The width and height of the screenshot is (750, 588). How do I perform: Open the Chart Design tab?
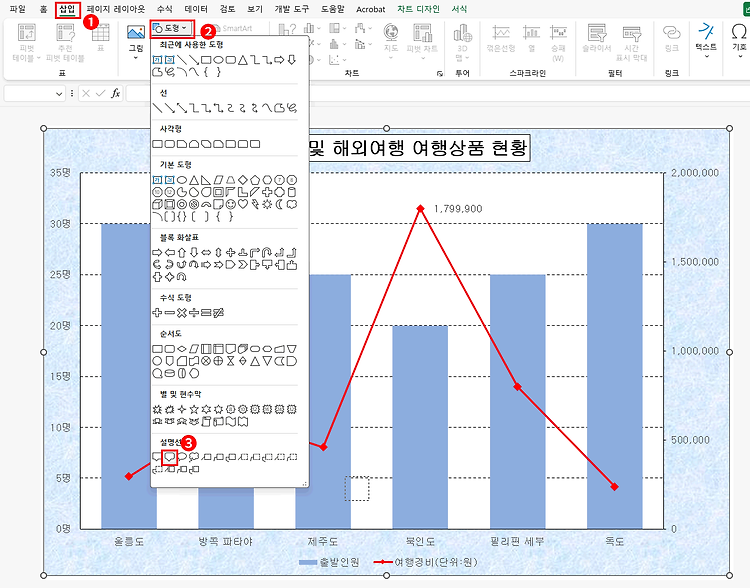[418, 9]
